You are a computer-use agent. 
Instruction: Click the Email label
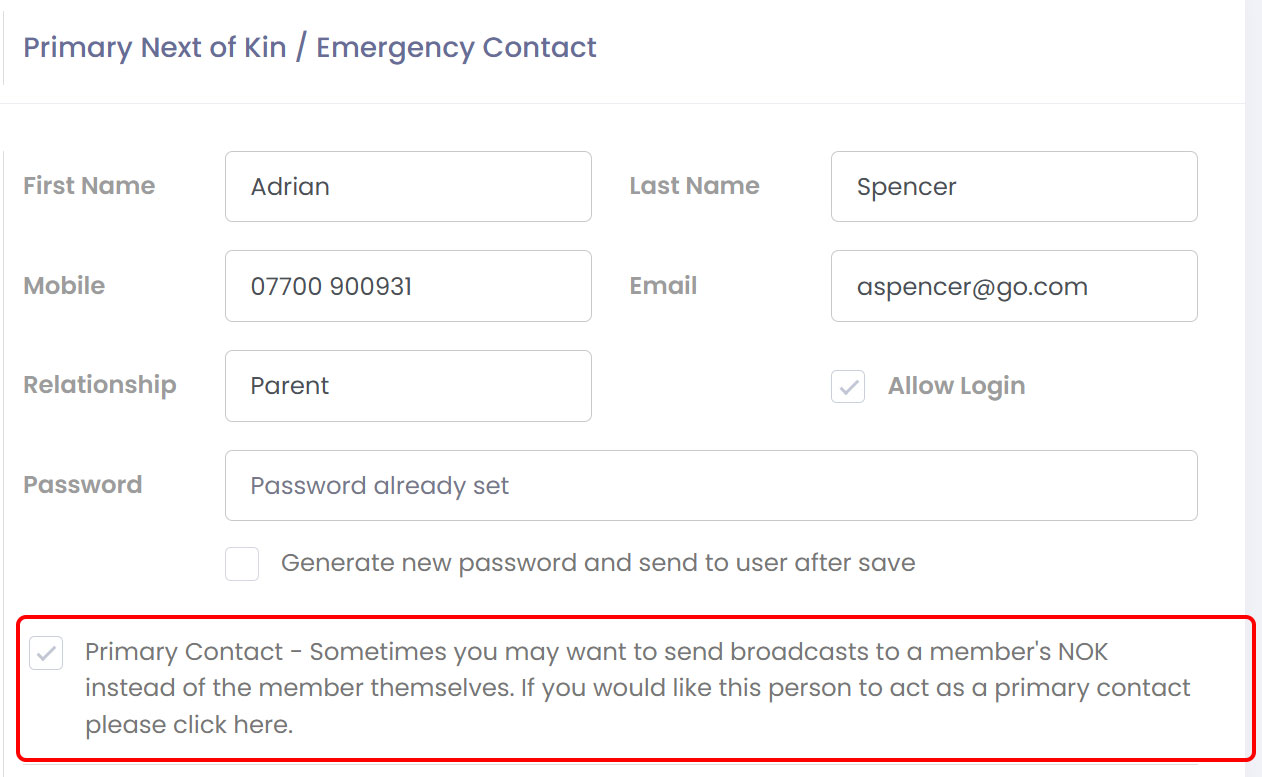(663, 286)
